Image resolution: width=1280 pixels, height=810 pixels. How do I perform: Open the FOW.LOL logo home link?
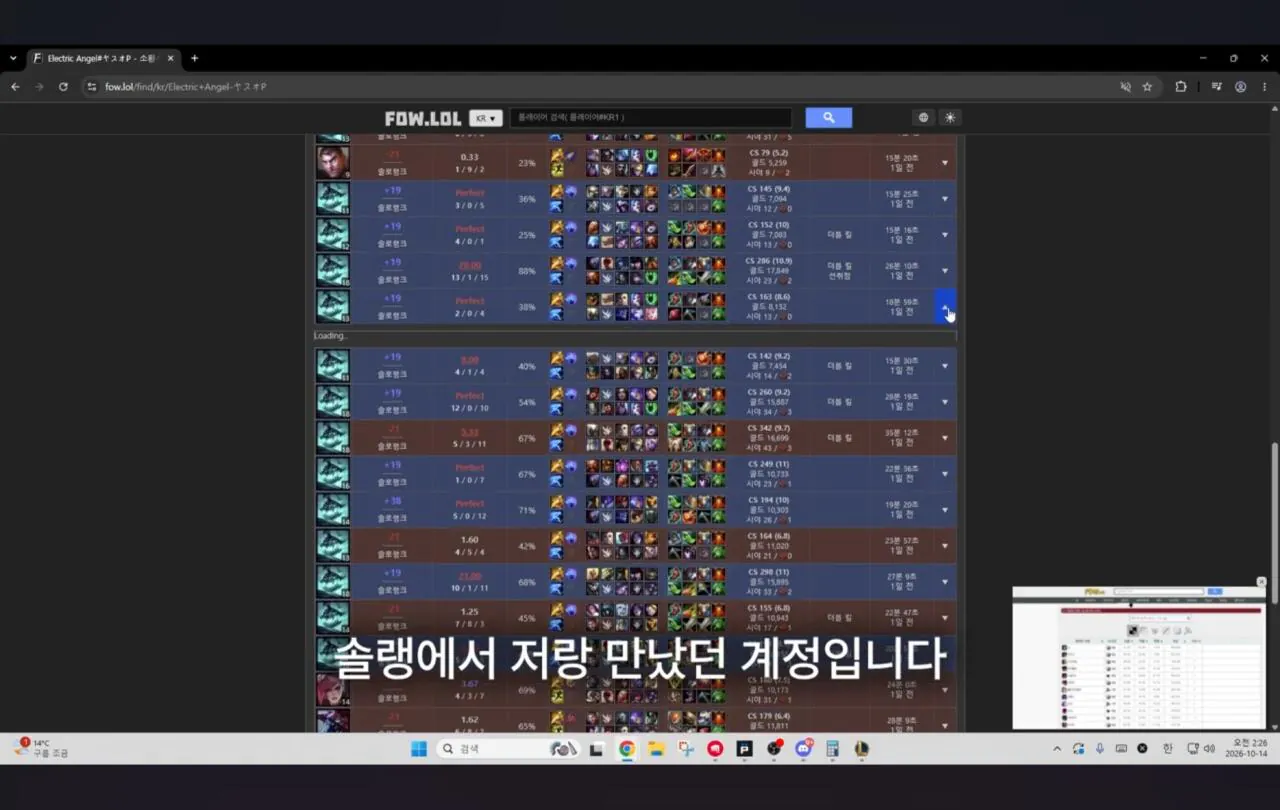423,118
